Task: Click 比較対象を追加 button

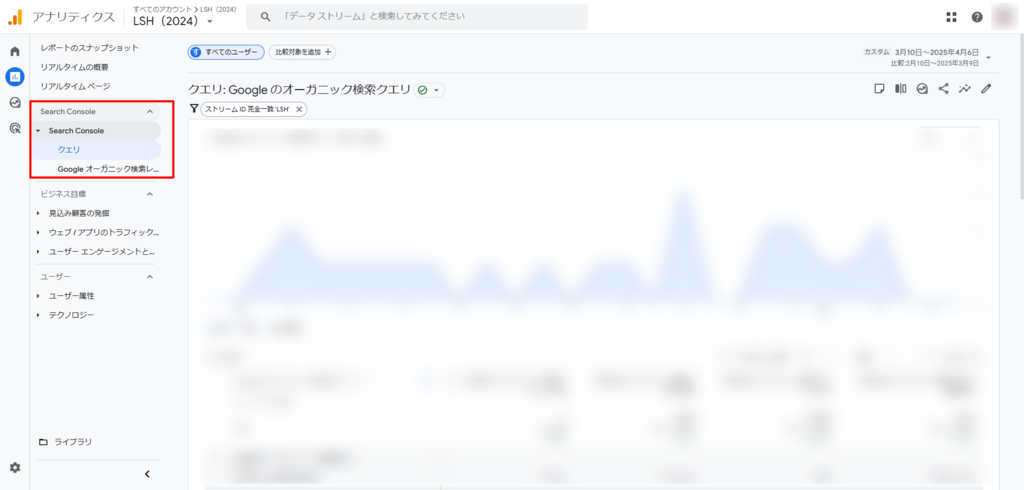Action: pos(302,52)
